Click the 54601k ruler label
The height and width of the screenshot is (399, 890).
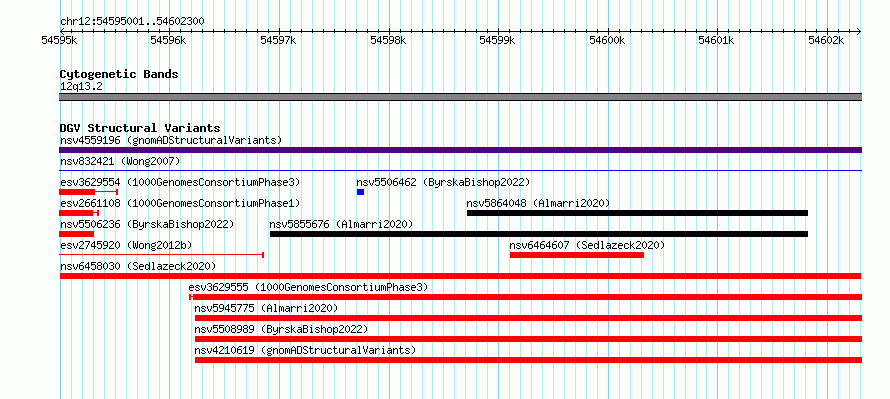click(x=717, y=40)
